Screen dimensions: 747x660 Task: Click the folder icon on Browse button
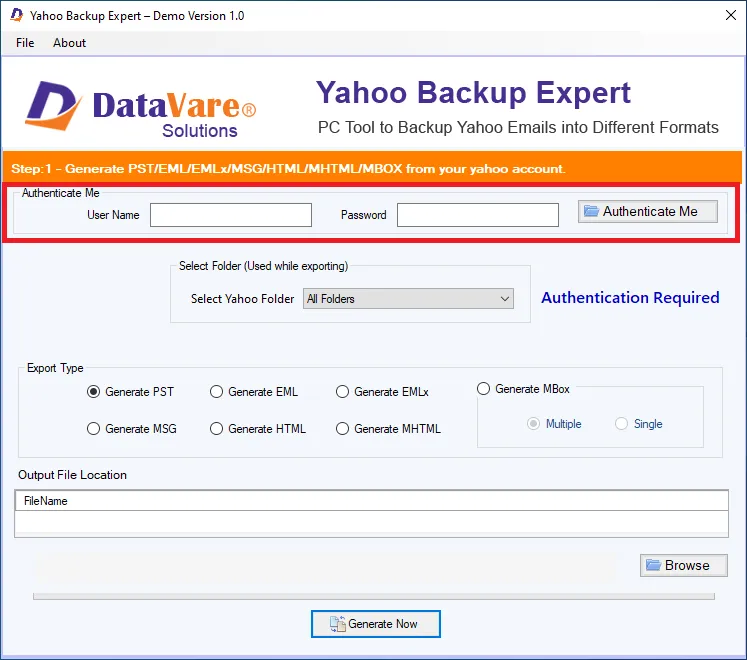coord(653,565)
